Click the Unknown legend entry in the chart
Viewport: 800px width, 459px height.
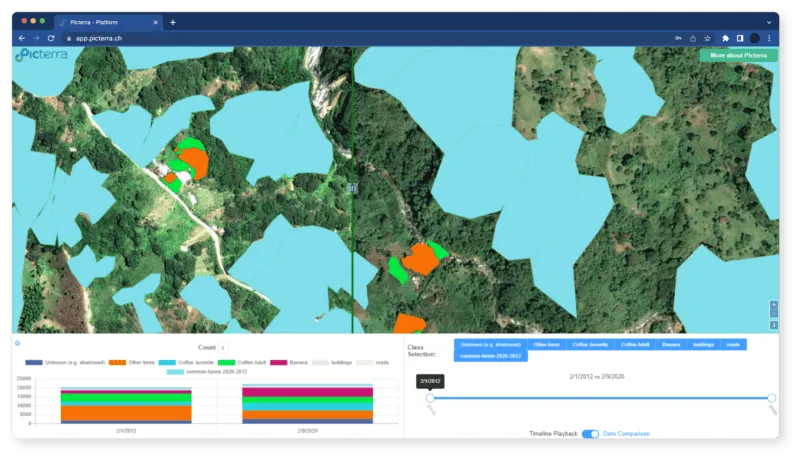(x=65, y=363)
